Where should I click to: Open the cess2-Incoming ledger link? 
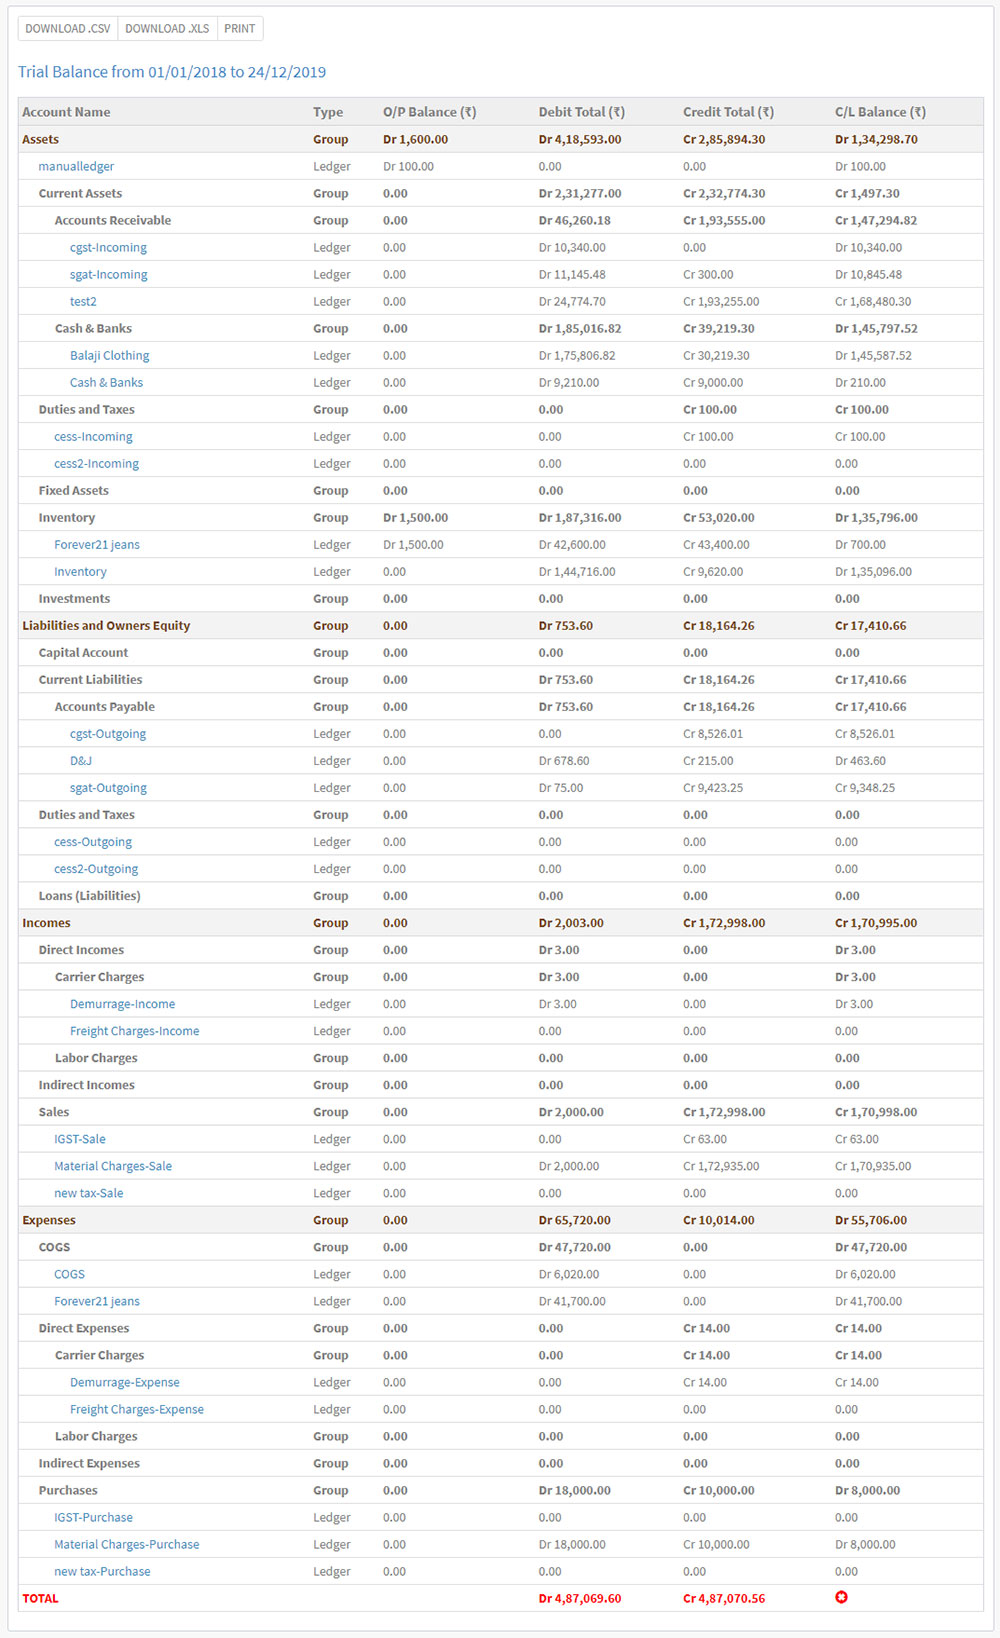pos(96,464)
